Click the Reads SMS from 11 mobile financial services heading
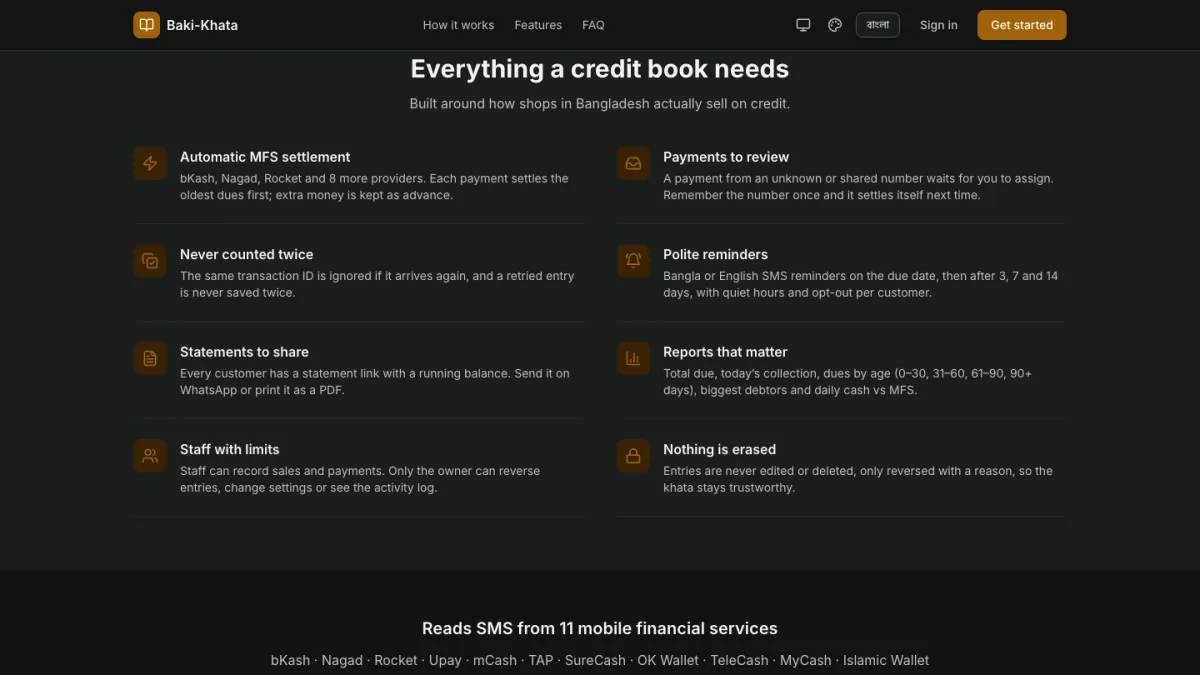1200x675 pixels. pos(600,629)
